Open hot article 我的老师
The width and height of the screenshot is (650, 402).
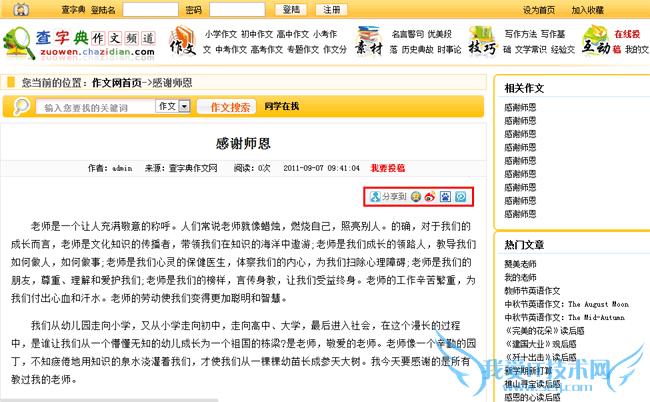tap(520, 277)
